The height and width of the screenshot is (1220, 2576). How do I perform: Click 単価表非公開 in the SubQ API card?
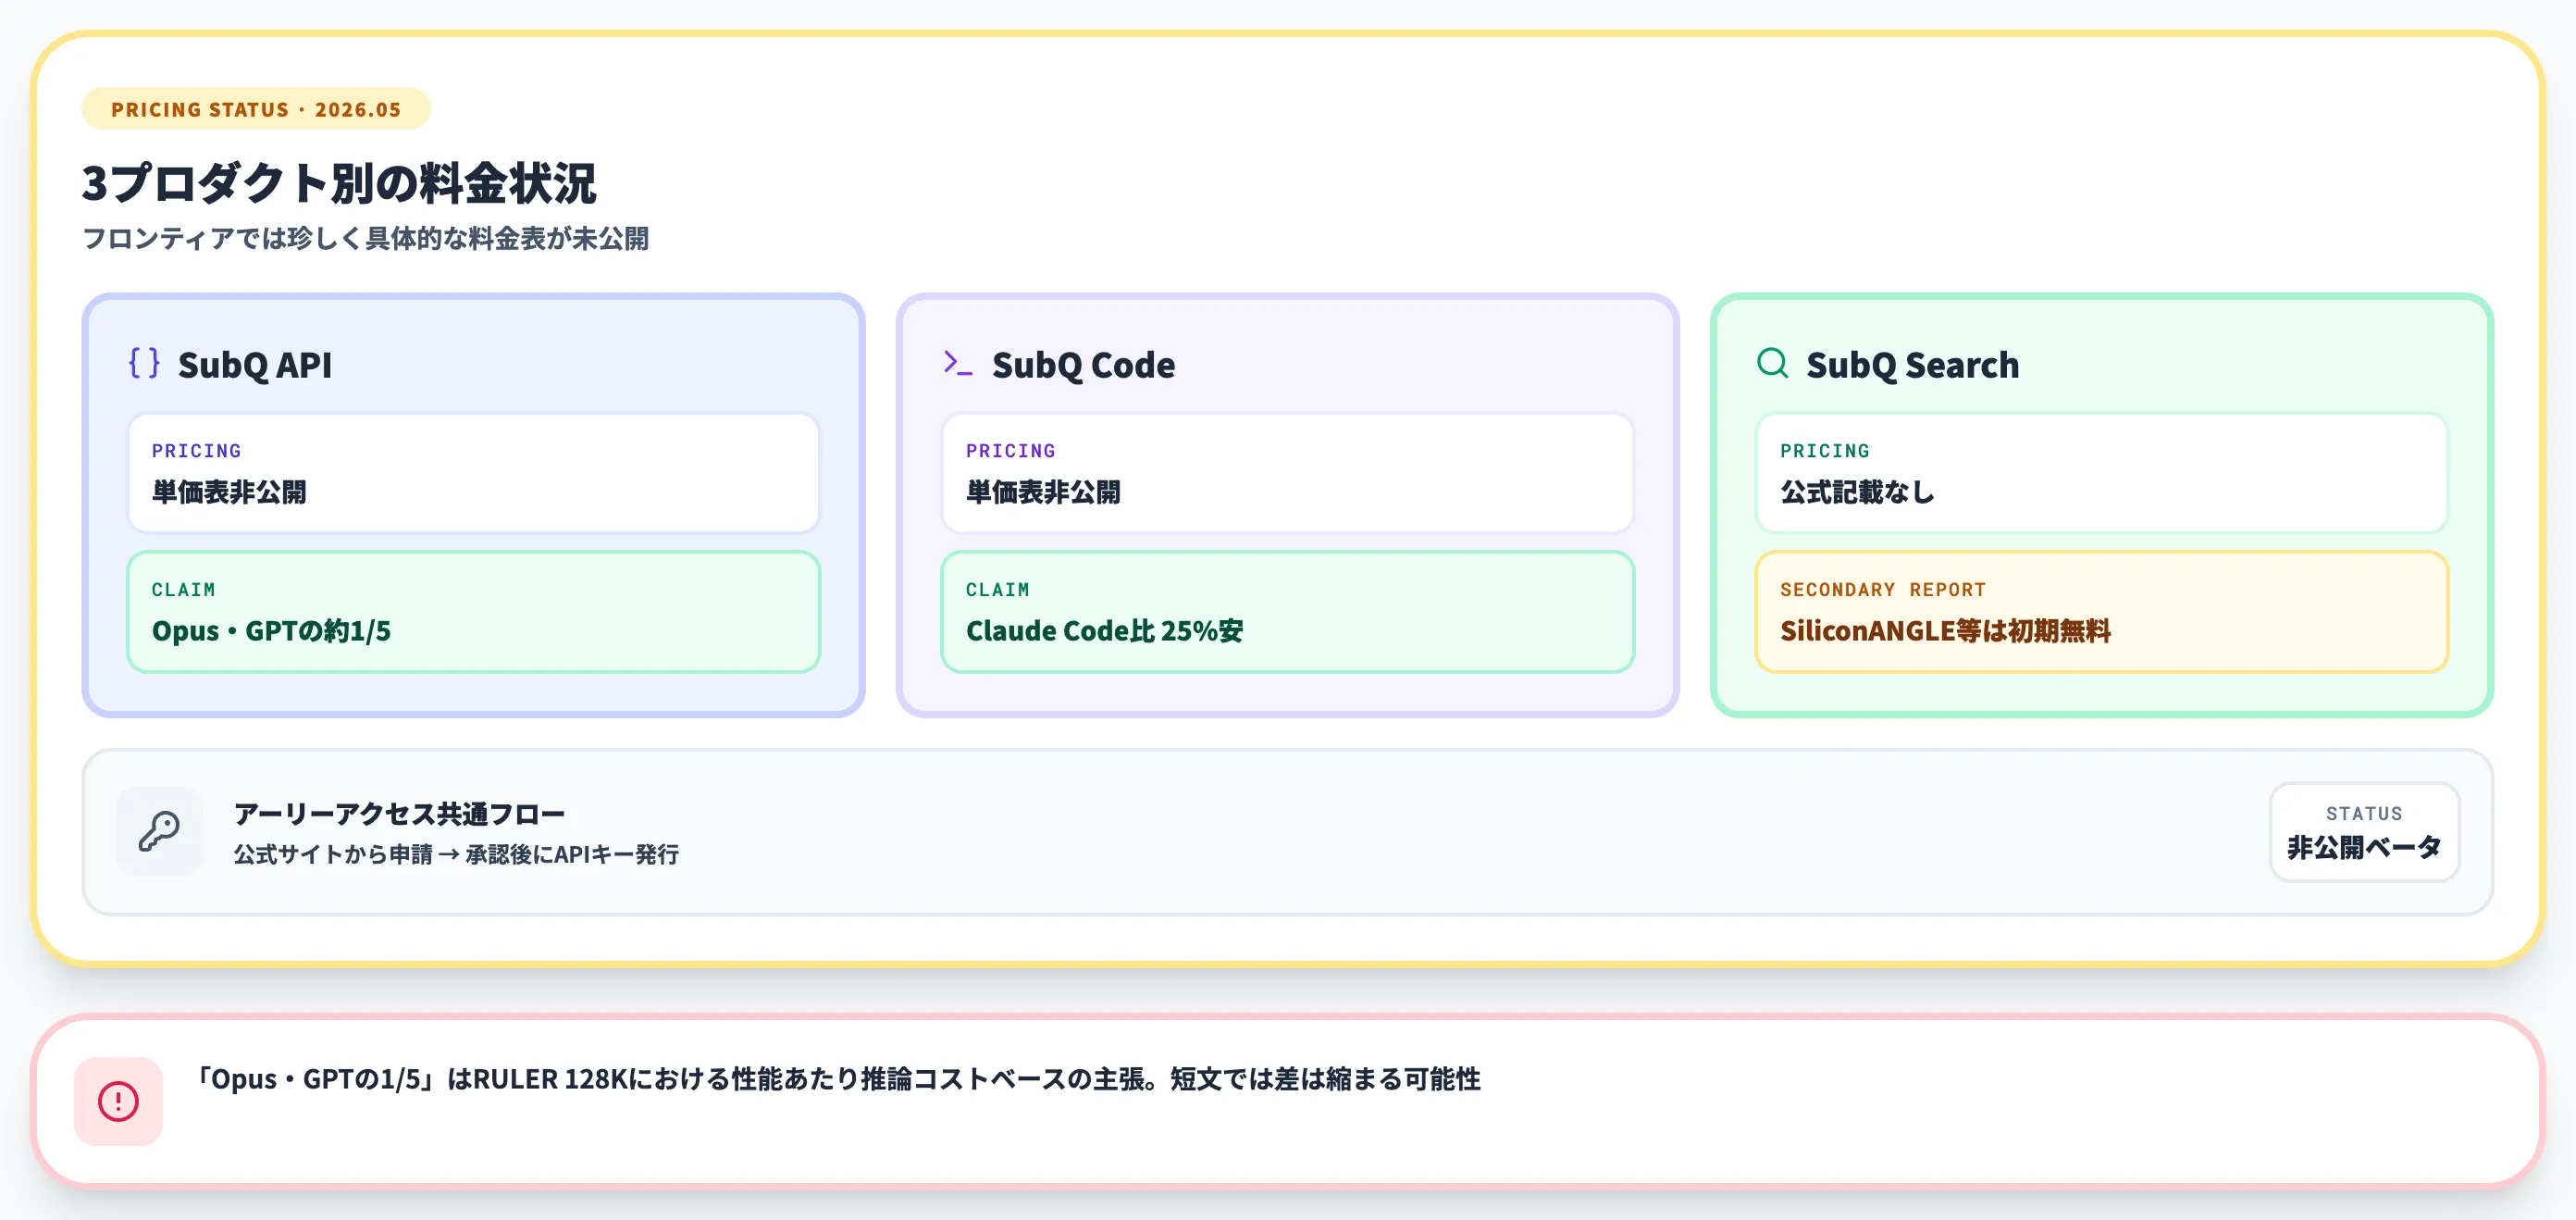tap(229, 492)
